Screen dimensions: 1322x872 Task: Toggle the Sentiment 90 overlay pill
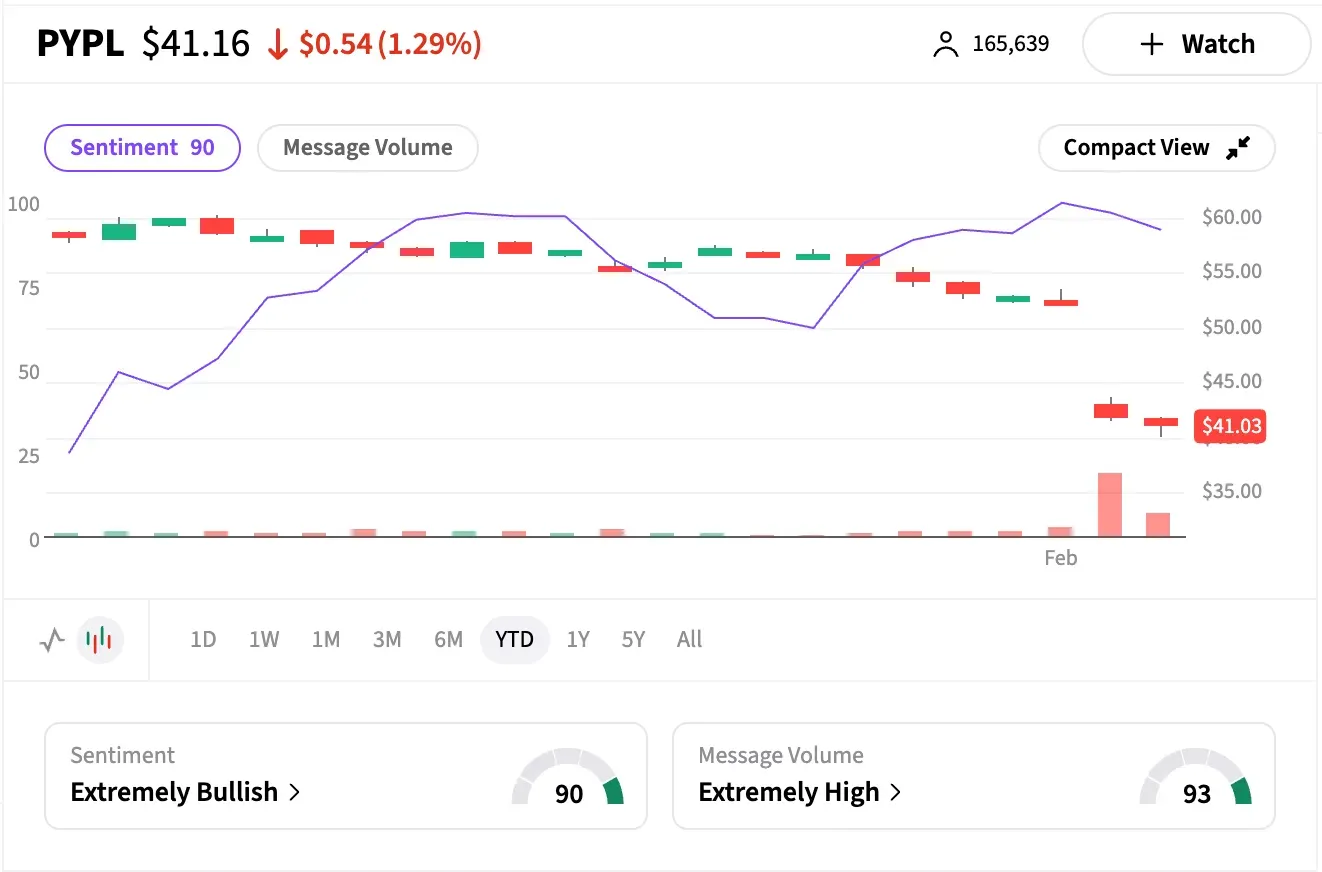point(142,147)
